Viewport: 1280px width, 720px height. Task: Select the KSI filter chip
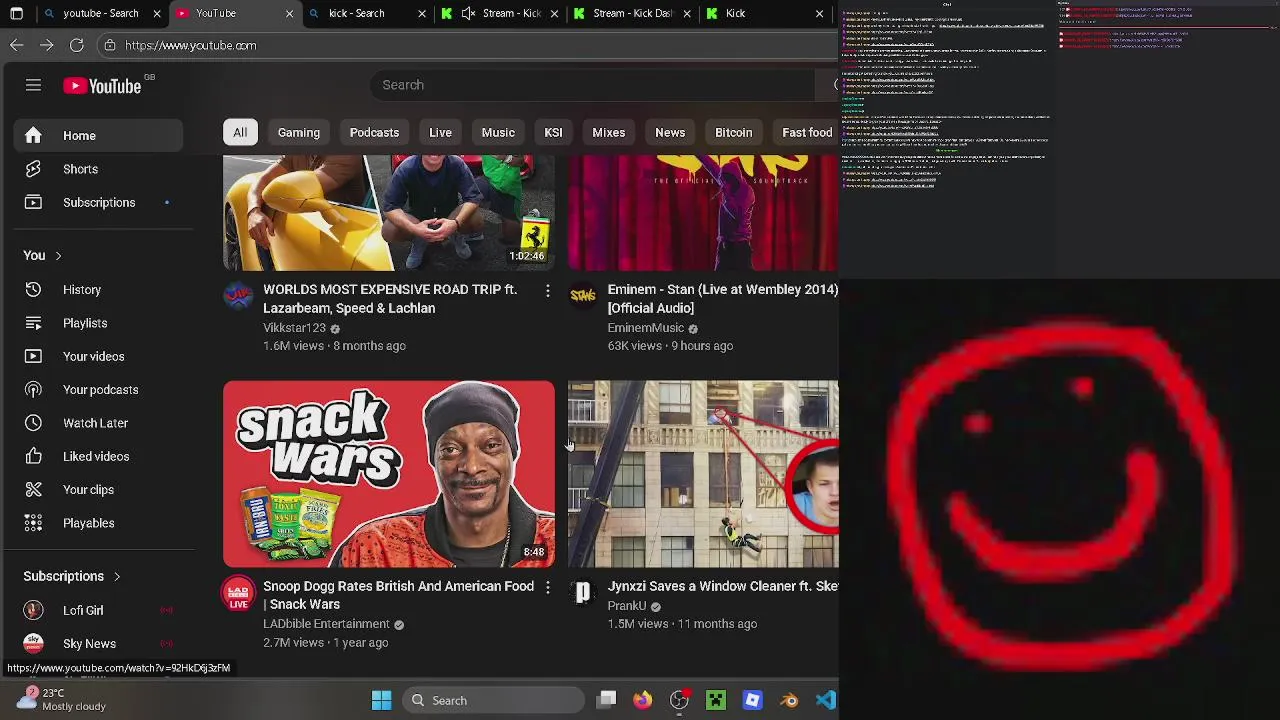(553, 132)
